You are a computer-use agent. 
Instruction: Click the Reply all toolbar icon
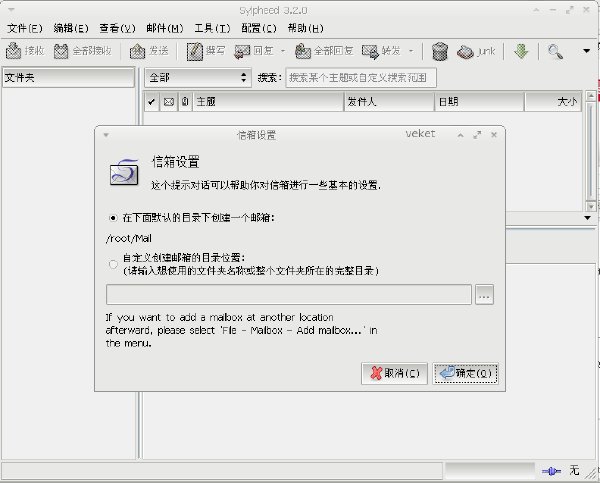pyautogui.click(x=303, y=51)
